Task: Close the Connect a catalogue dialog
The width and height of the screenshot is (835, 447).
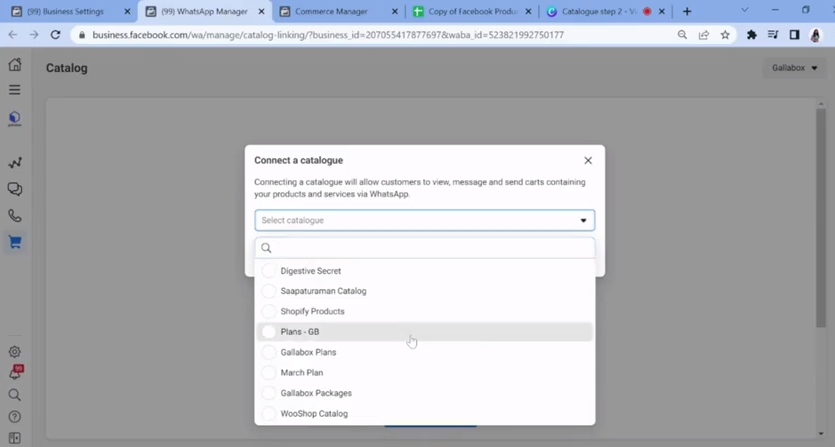Action: [588, 160]
